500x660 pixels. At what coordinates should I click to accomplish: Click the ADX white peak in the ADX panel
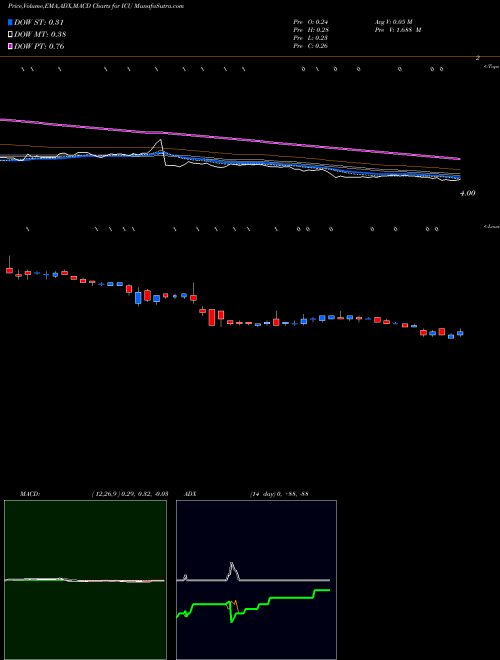231,570
